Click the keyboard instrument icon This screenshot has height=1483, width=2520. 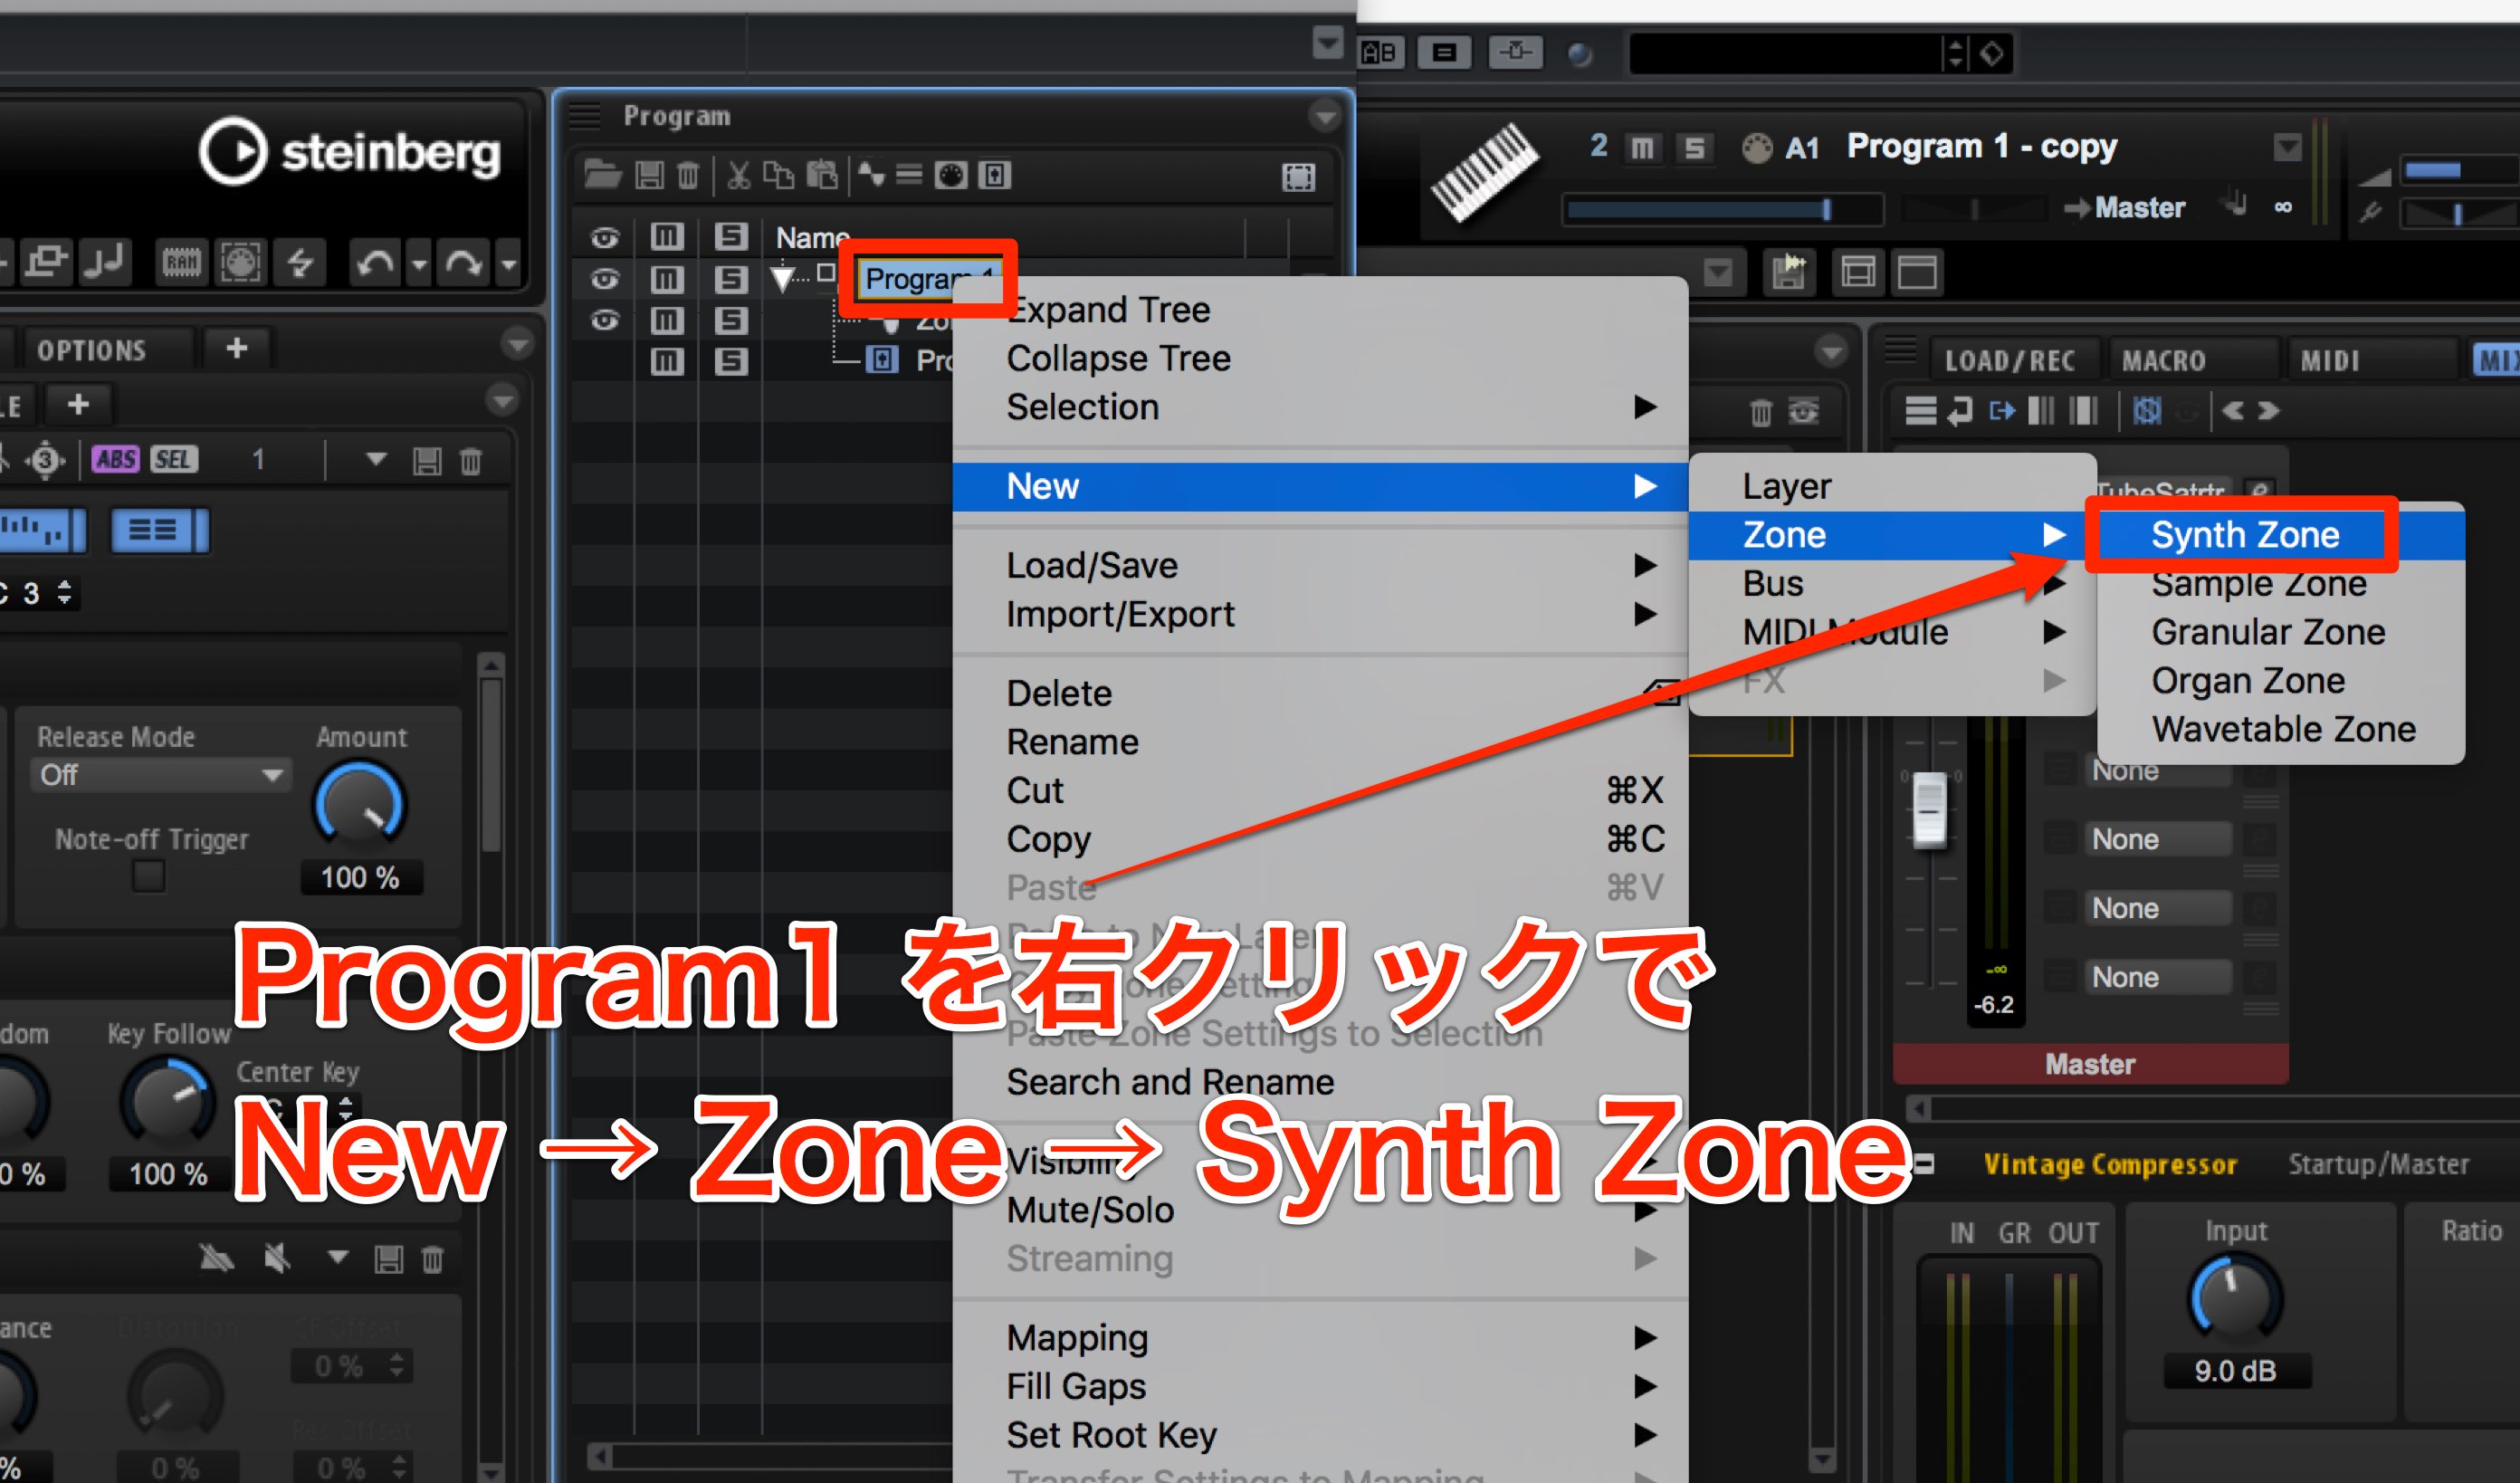[1484, 170]
